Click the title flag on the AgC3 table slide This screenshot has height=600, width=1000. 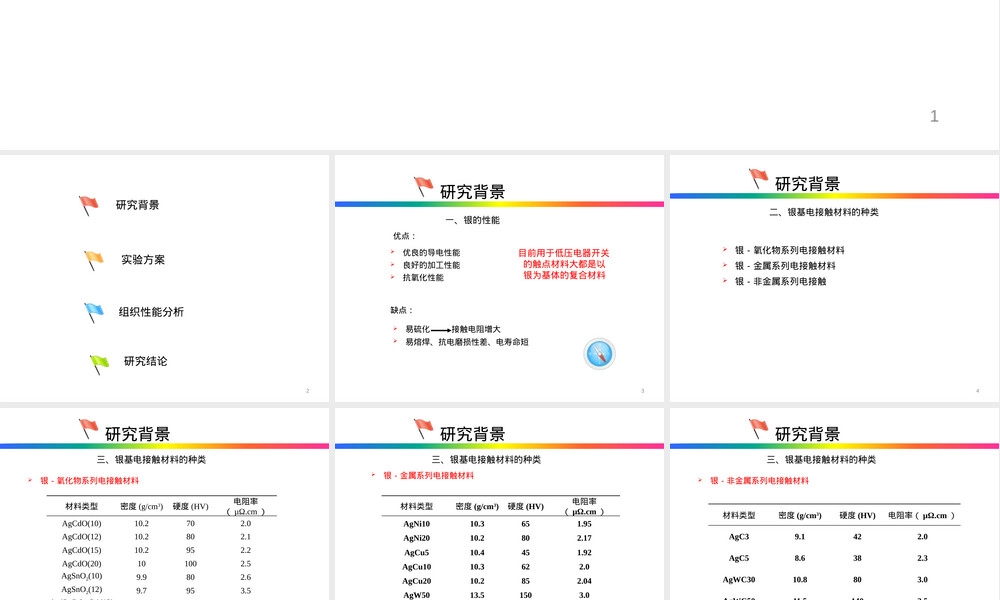[x=758, y=429]
